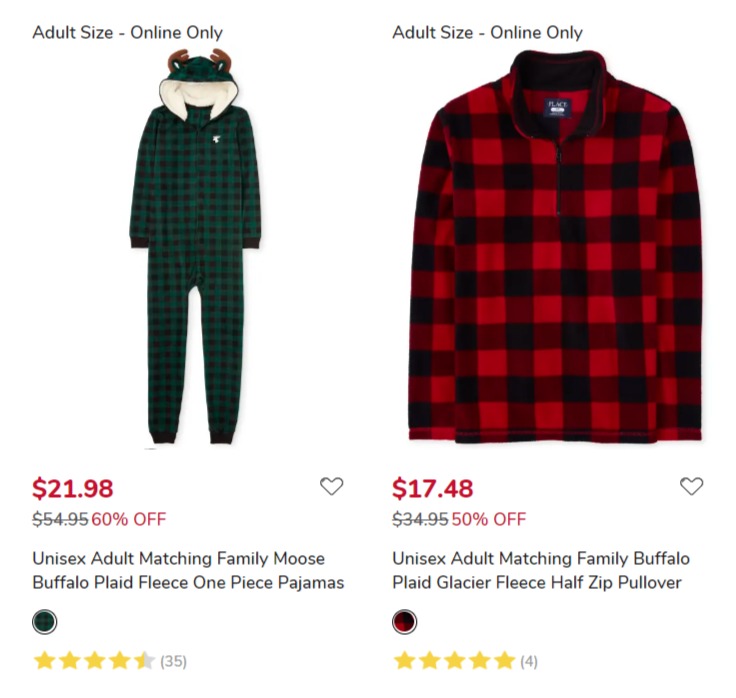The width and height of the screenshot is (736, 698).
Task: Click the $21.98 sale price
Action: pyautogui.click(x=73, y=488)
